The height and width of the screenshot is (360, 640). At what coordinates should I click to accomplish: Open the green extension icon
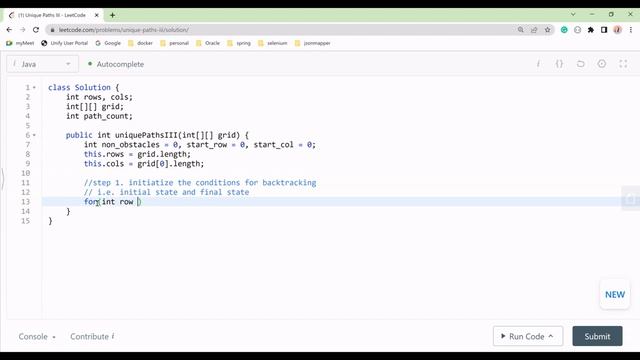click(x=564, y=30)
